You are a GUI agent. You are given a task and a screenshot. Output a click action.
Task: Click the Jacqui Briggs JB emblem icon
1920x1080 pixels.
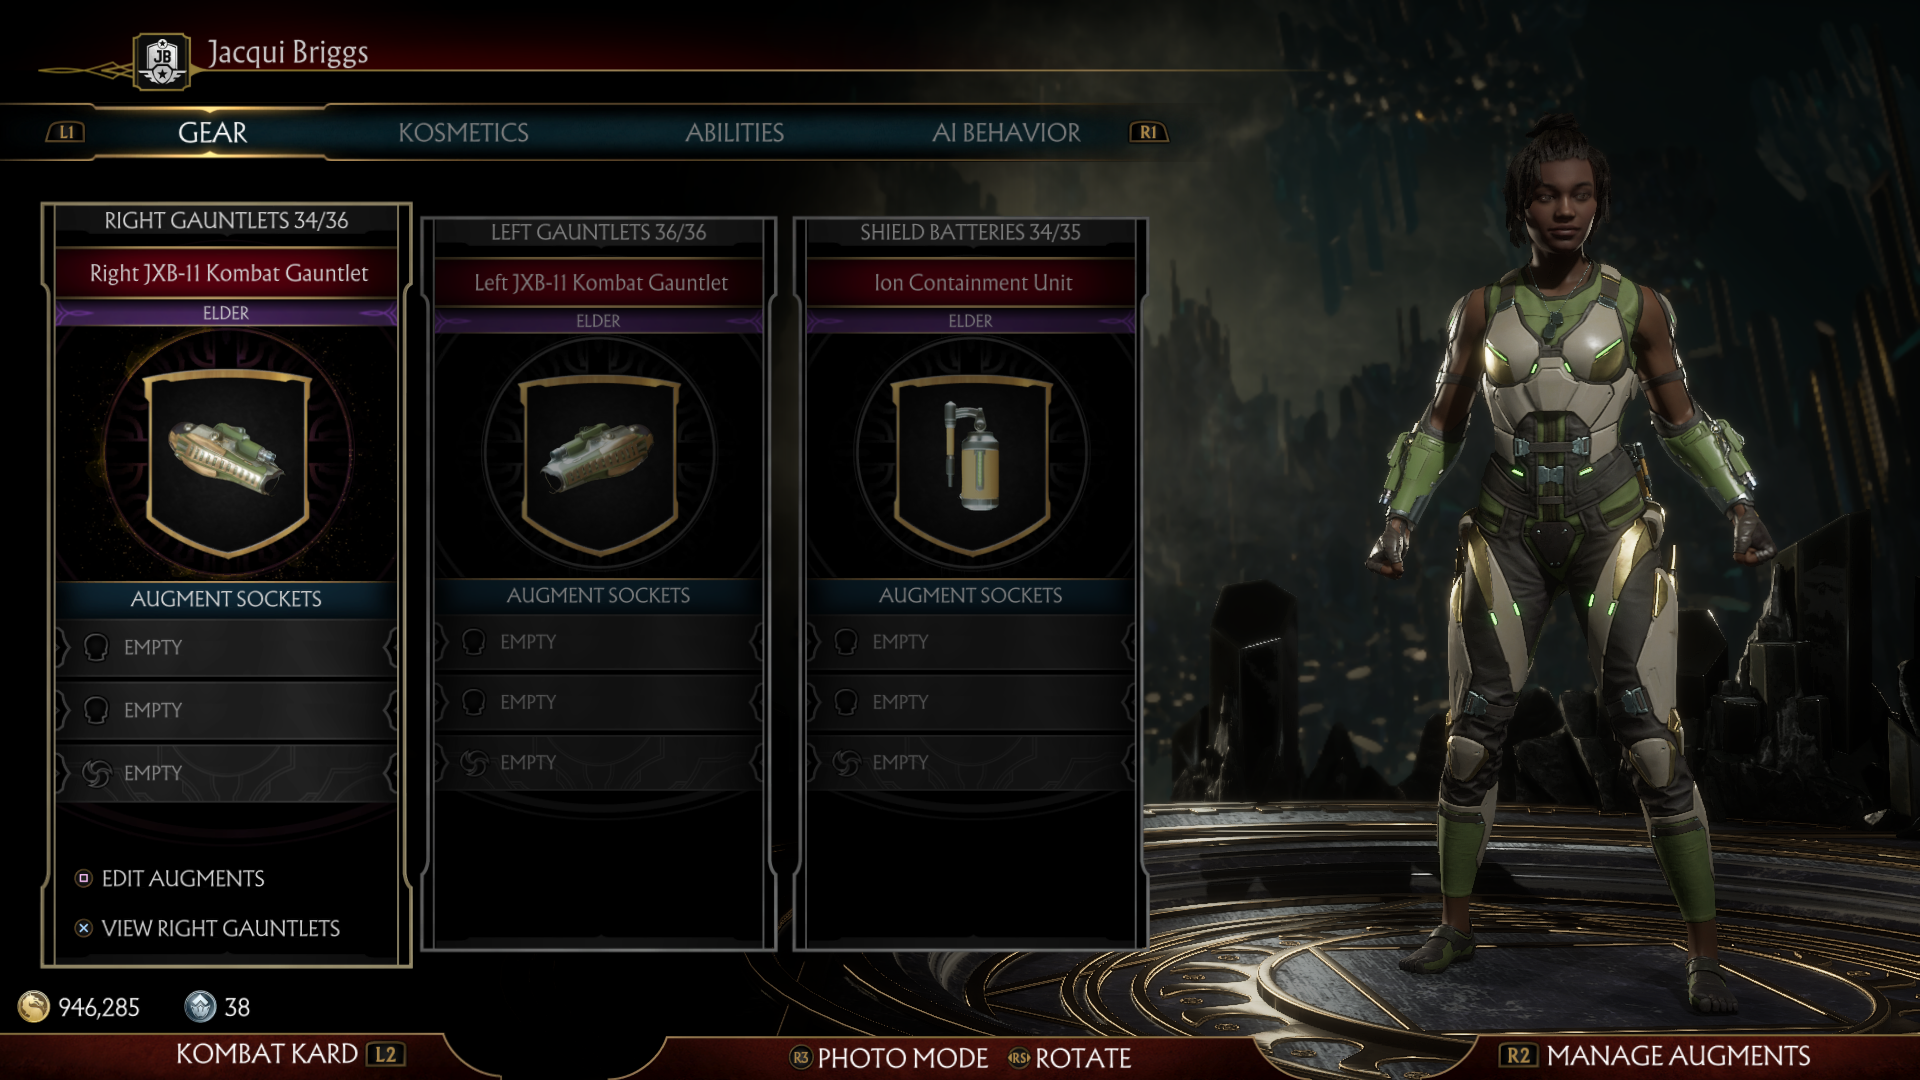coord(162,61)
